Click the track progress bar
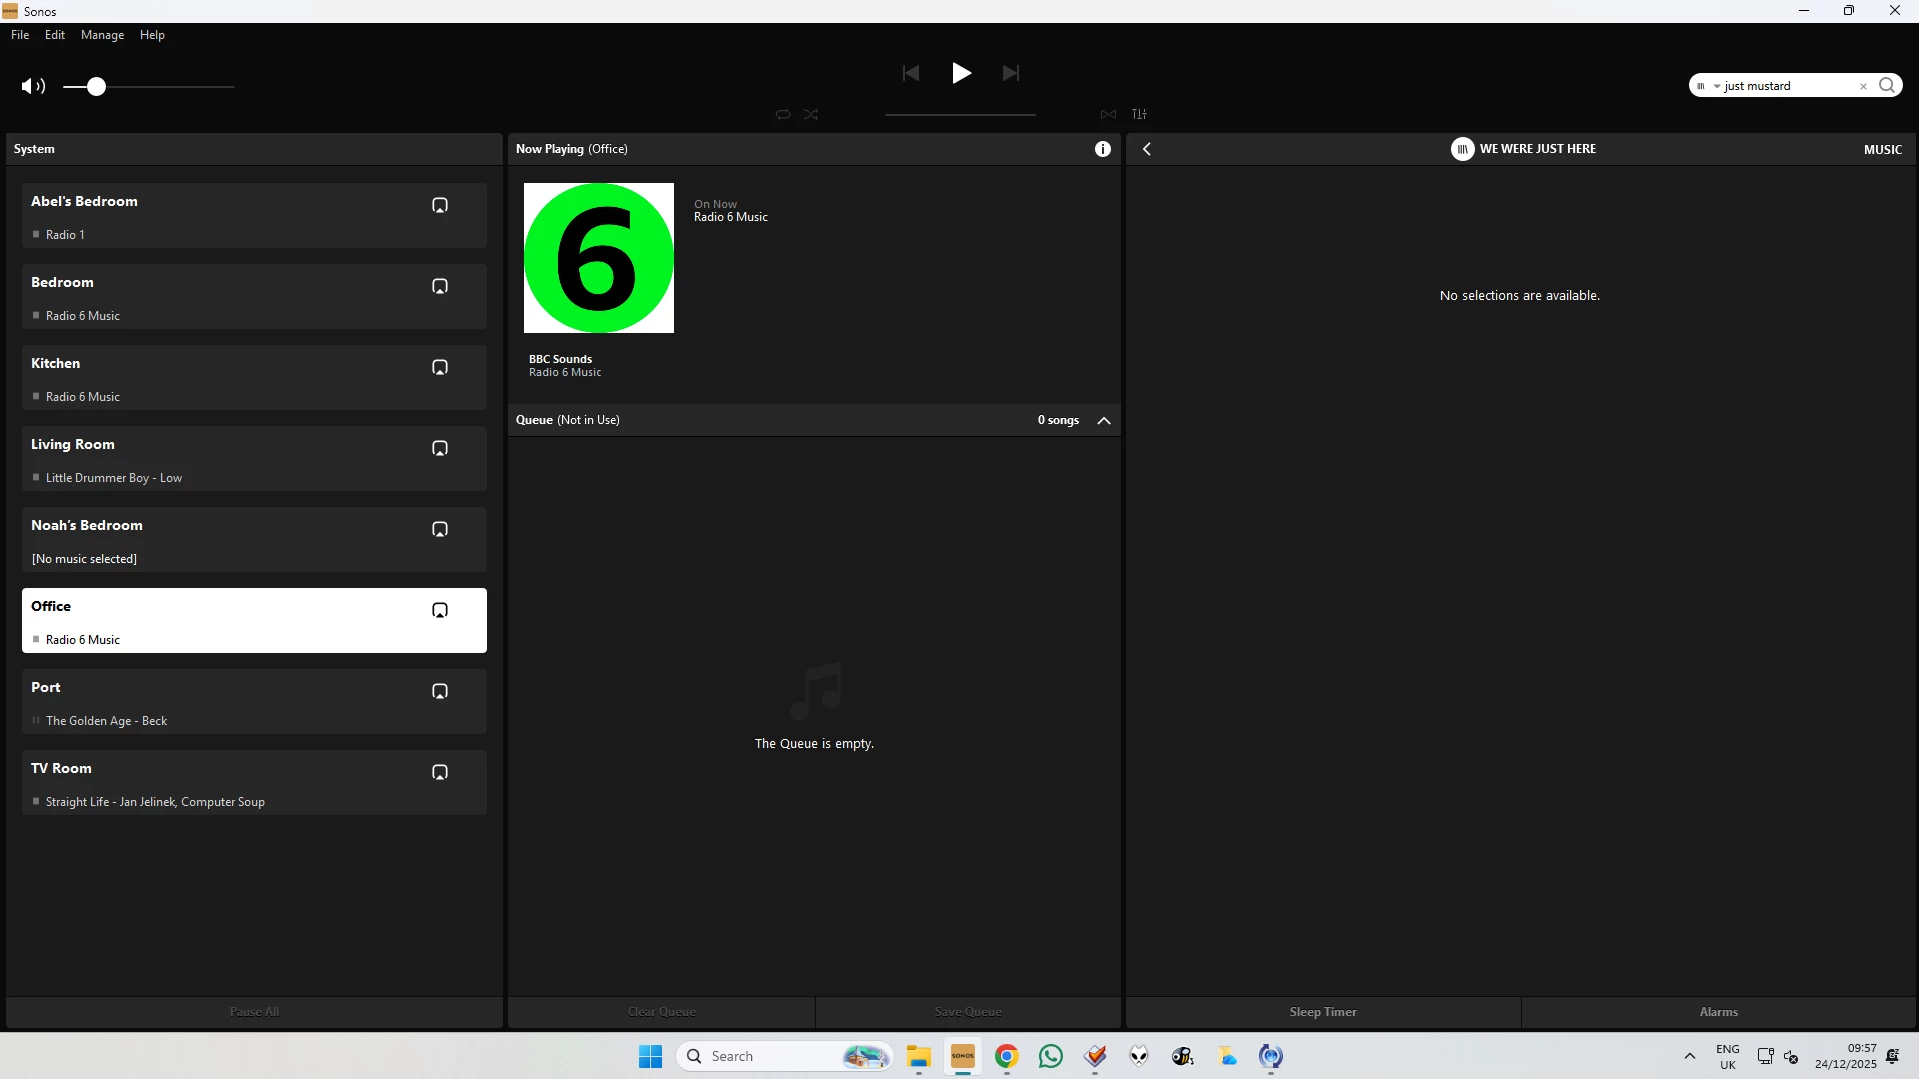The image size is (1919, 1079). coord(960,115)
